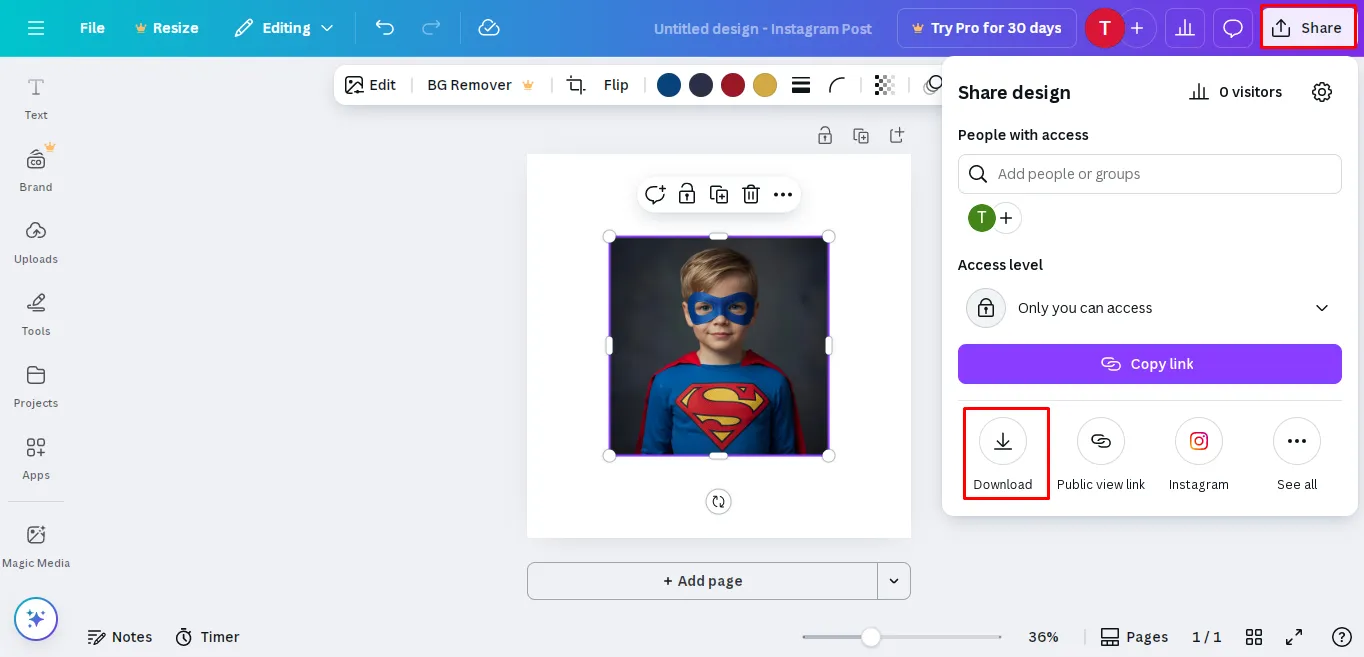Click the rotate handle below the image
Image resolution: width=1364 pixels, height=657 pixels.
718,501
